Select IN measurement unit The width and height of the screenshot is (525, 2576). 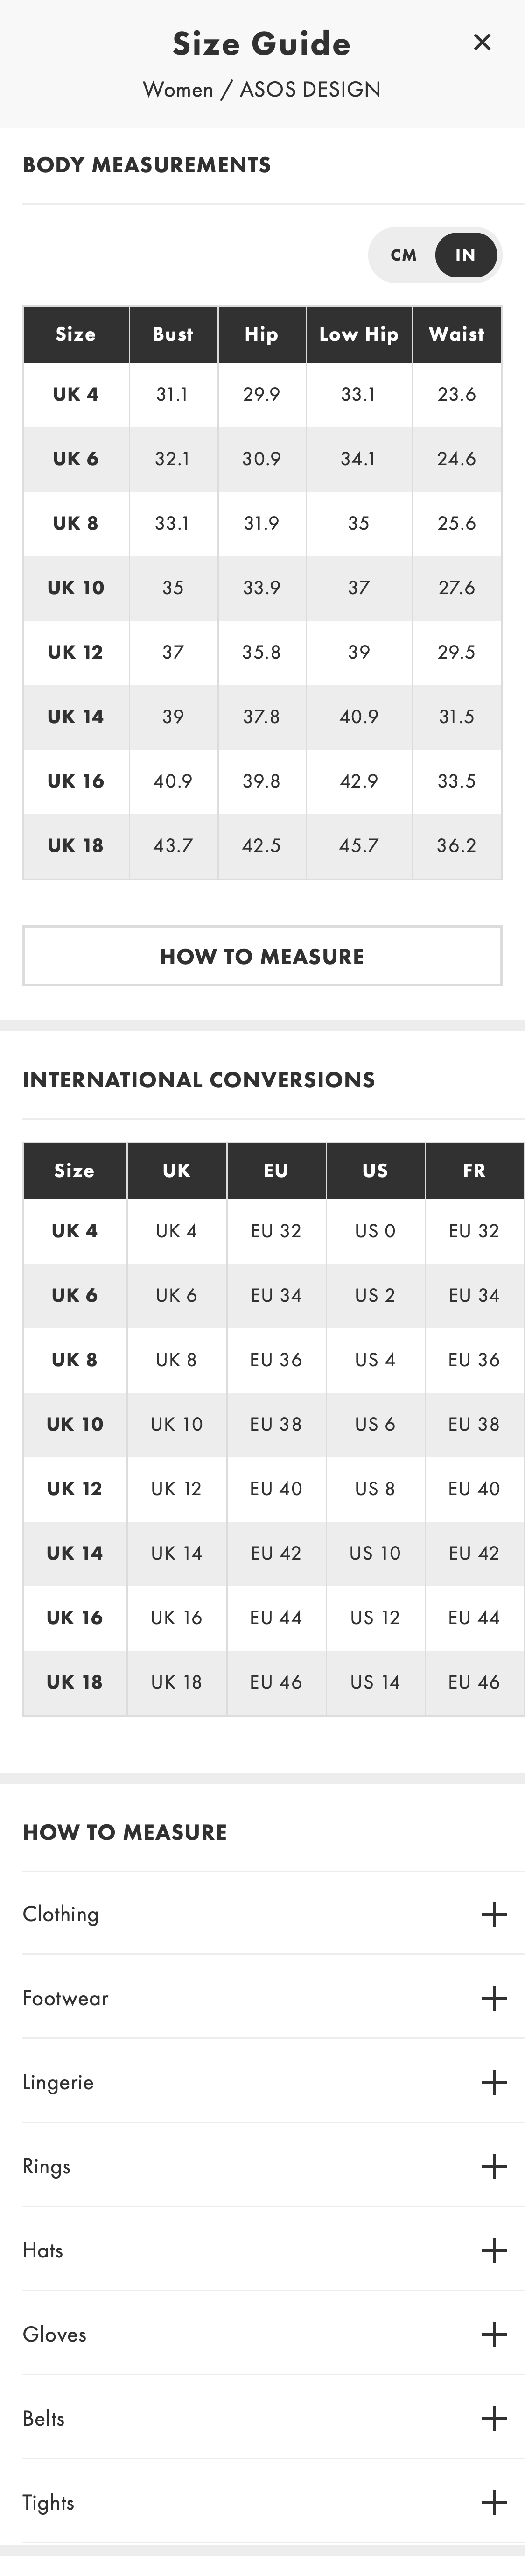[x=465, y=255]
